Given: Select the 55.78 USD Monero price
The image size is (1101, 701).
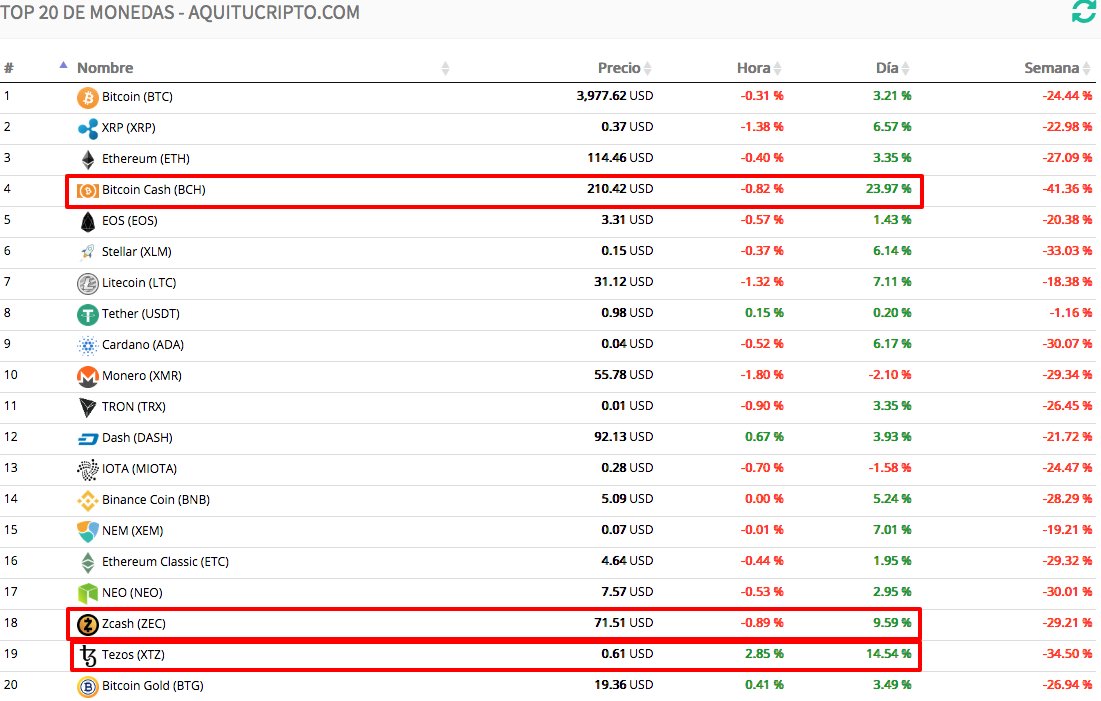Looking at the screenshot, I should [x=624, y=375].
